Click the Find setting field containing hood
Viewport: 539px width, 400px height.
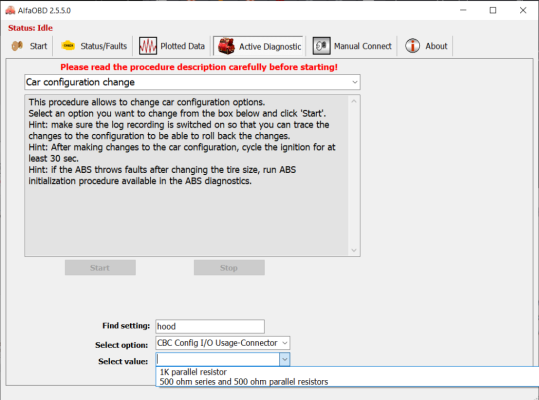coord(210,326)
